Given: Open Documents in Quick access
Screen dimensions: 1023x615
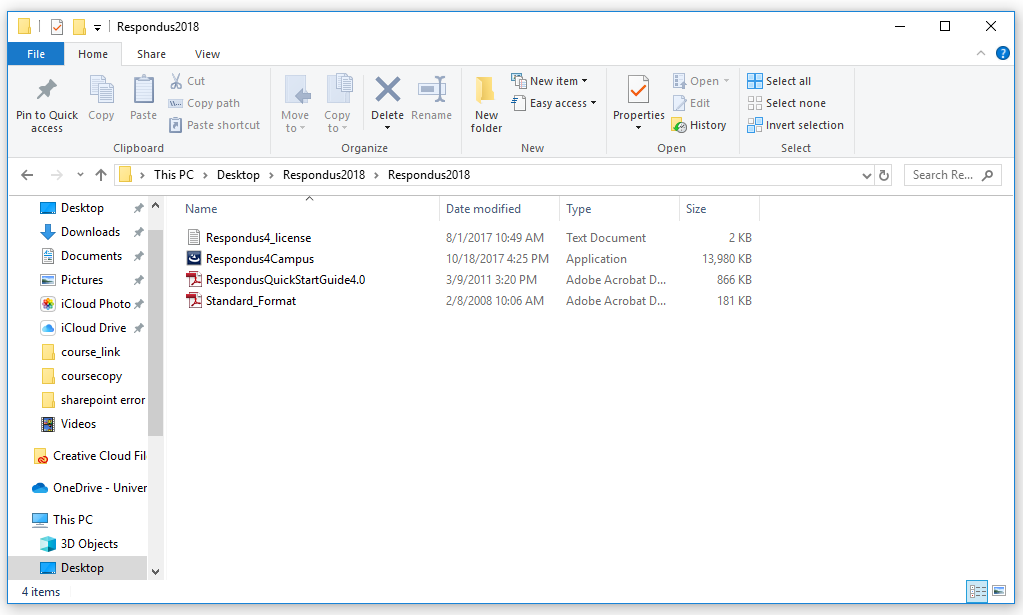Looking at the screenshot, I should coord(91,256).
